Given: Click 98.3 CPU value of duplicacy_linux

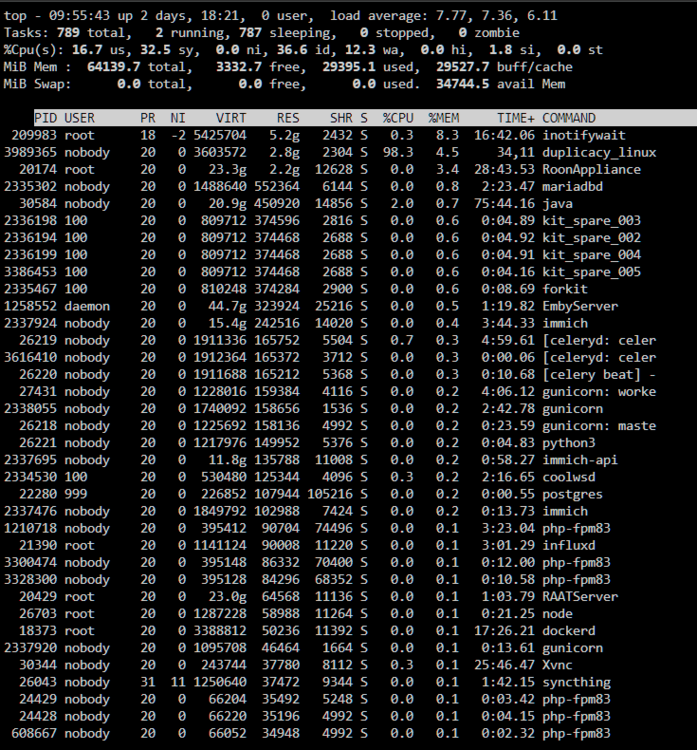Looking at the screenshot, I should tap(398, 153).
